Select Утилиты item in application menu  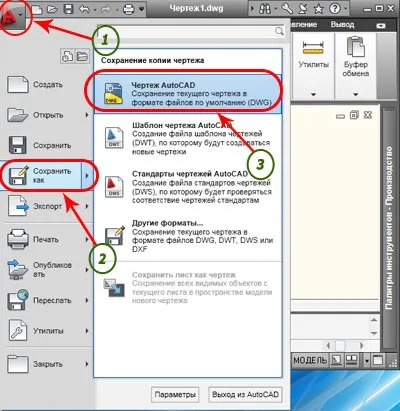pos(43,331)
